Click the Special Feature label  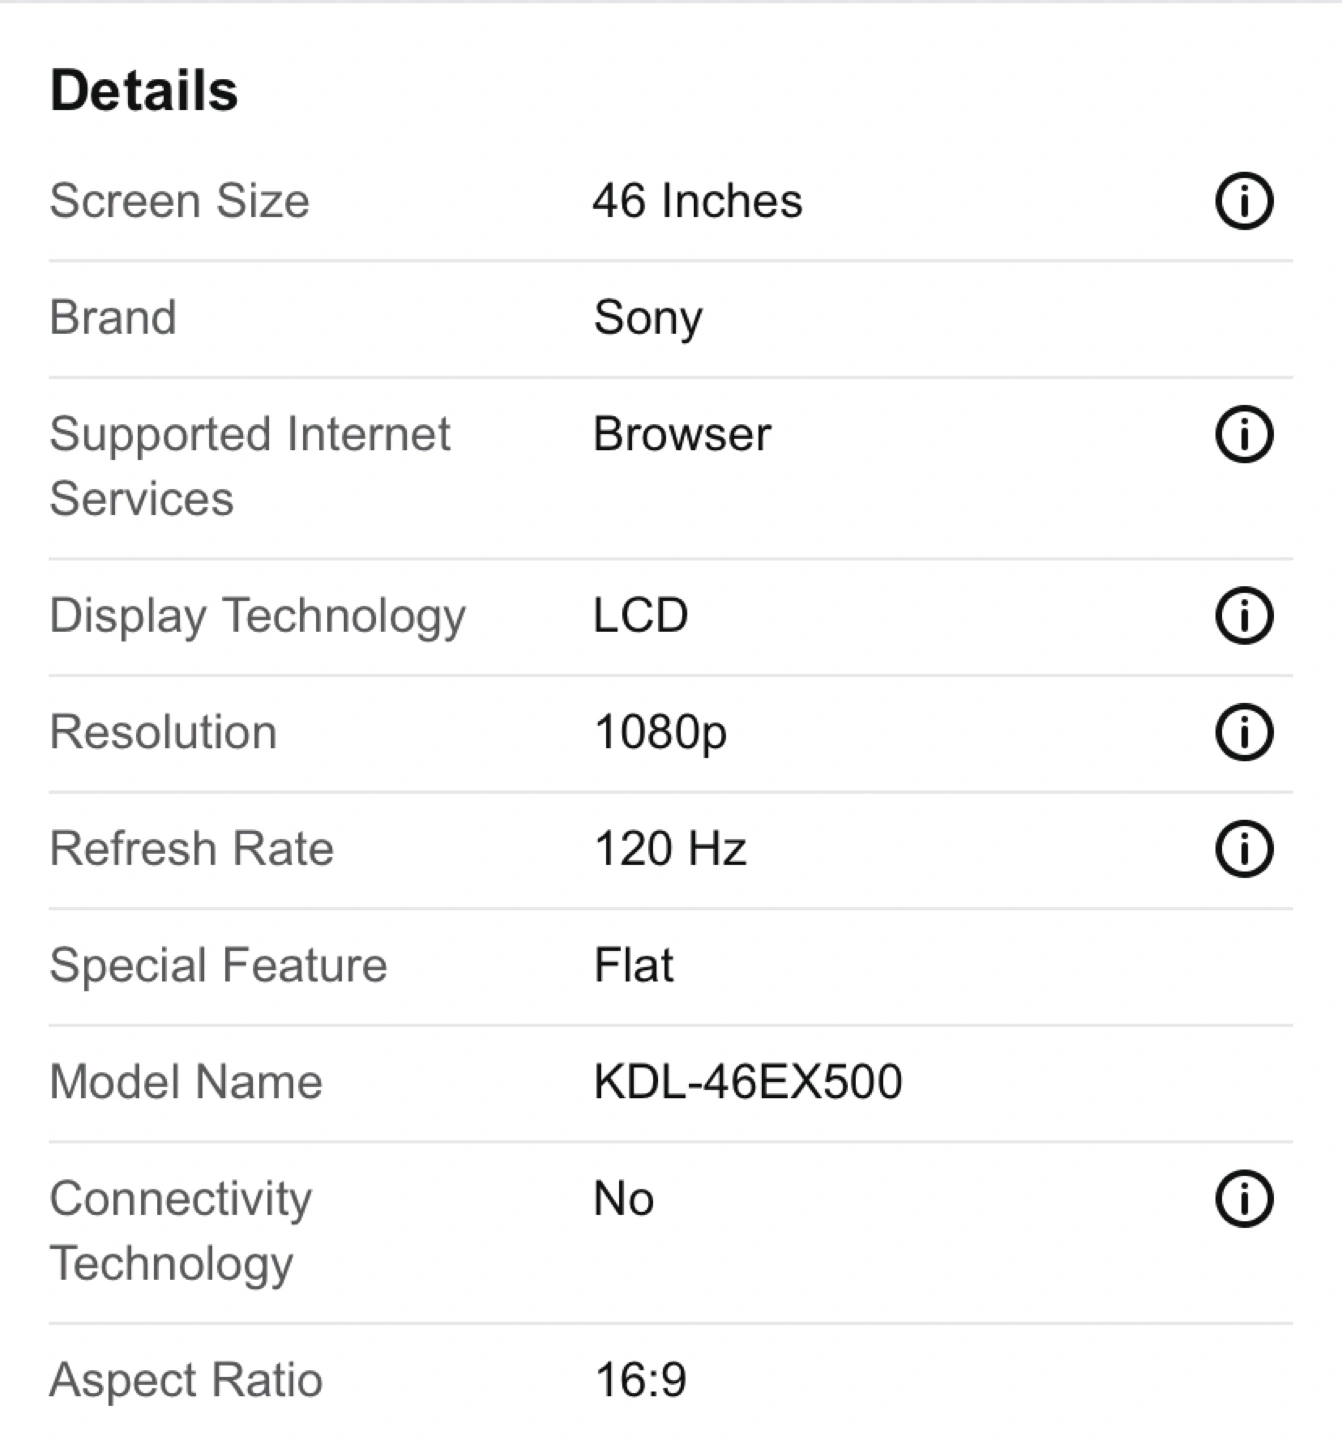218,967
